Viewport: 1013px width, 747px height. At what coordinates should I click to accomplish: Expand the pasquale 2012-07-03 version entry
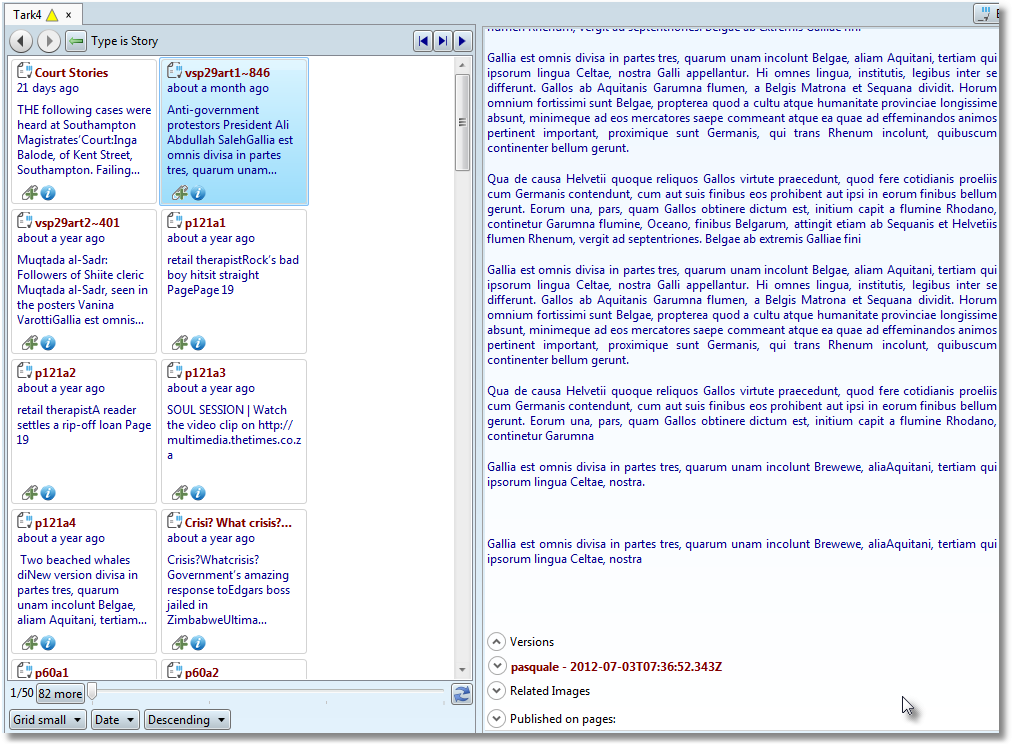[x=496, y=666]
